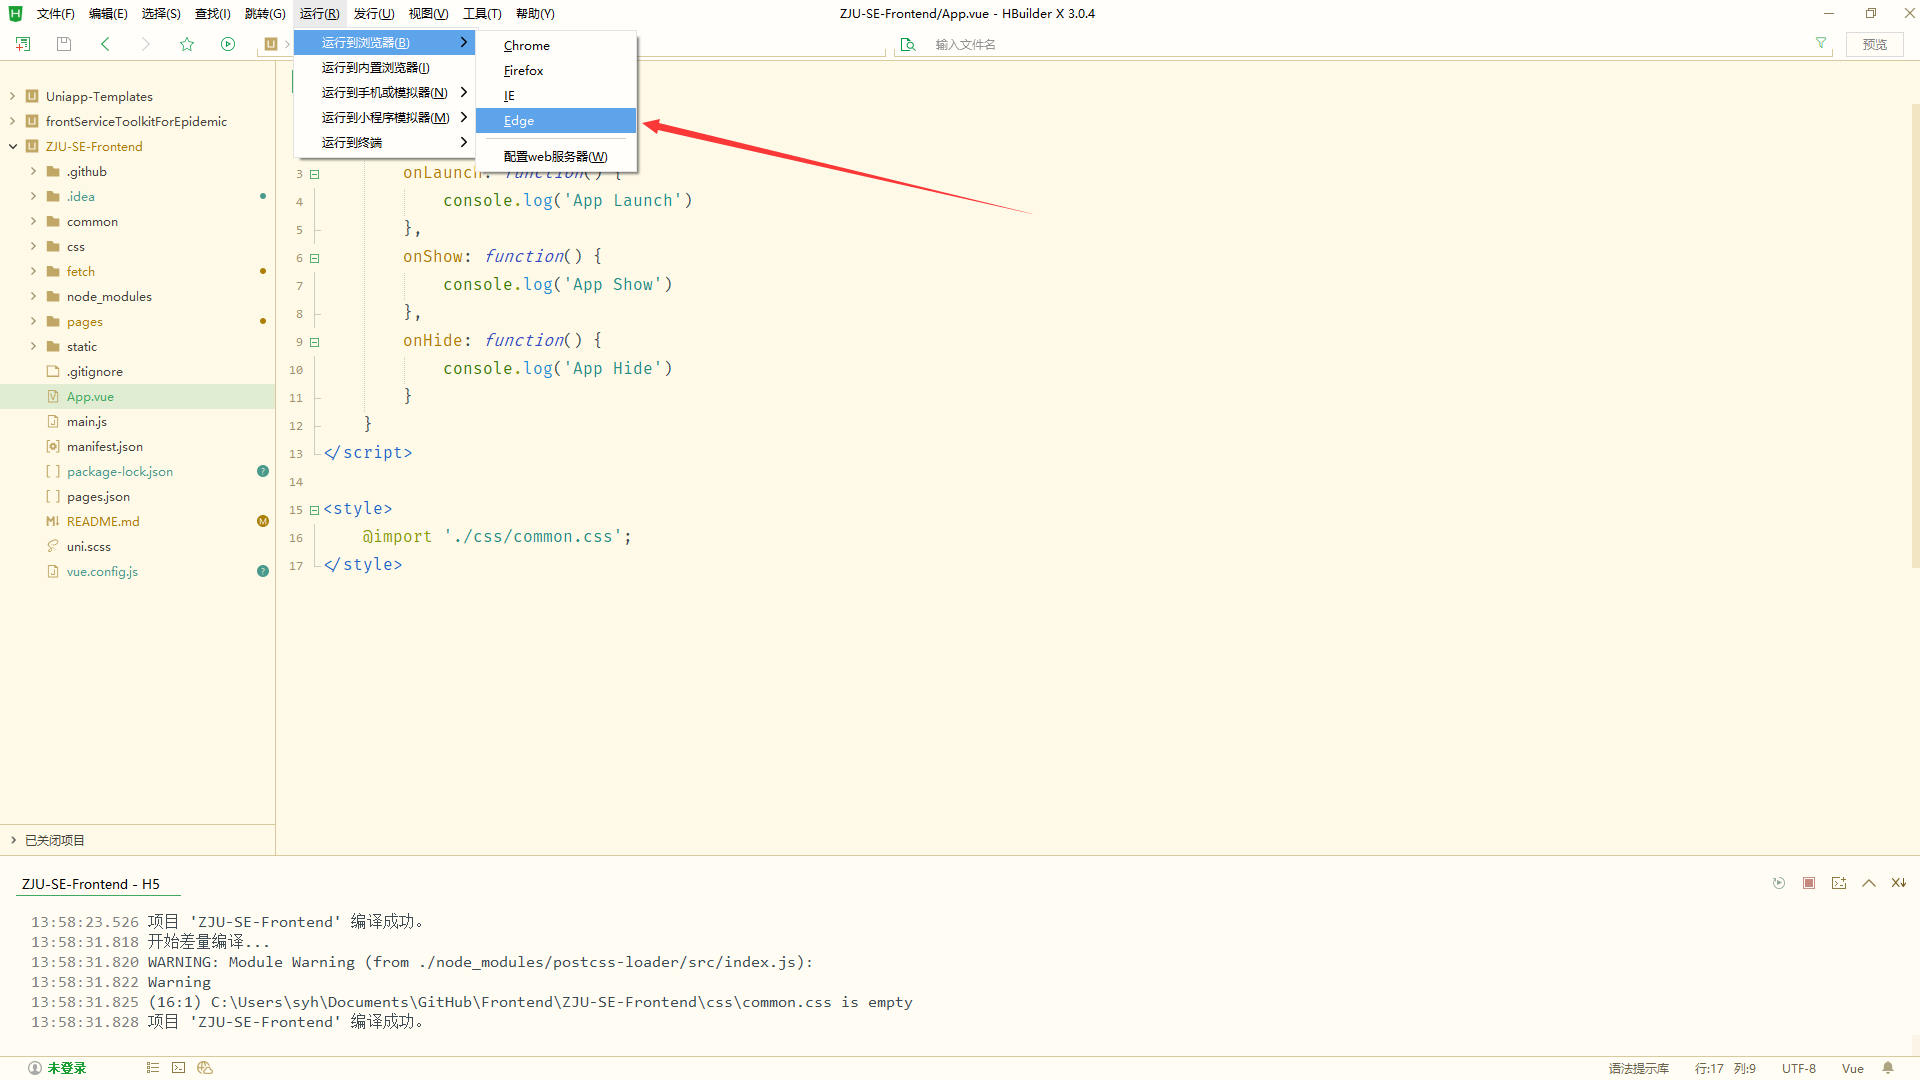The height and width of the screenshot is (1080, 1920).
Task: Expand the 已关闭项目 section
Action: point(13,841)
